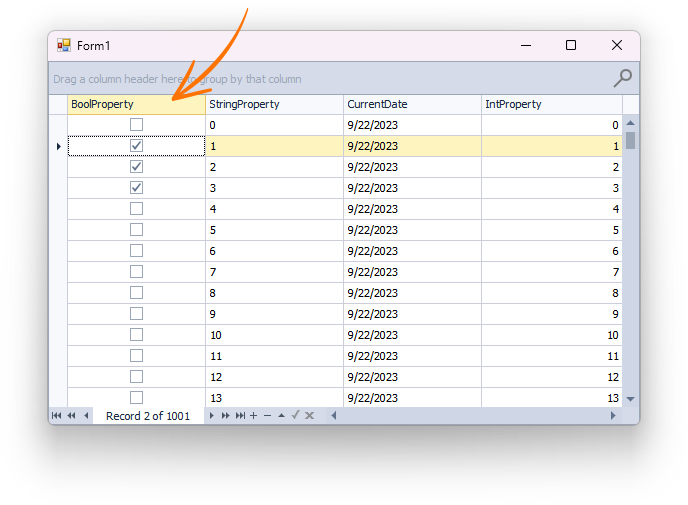Open the grid search magnifier icon

622,79
